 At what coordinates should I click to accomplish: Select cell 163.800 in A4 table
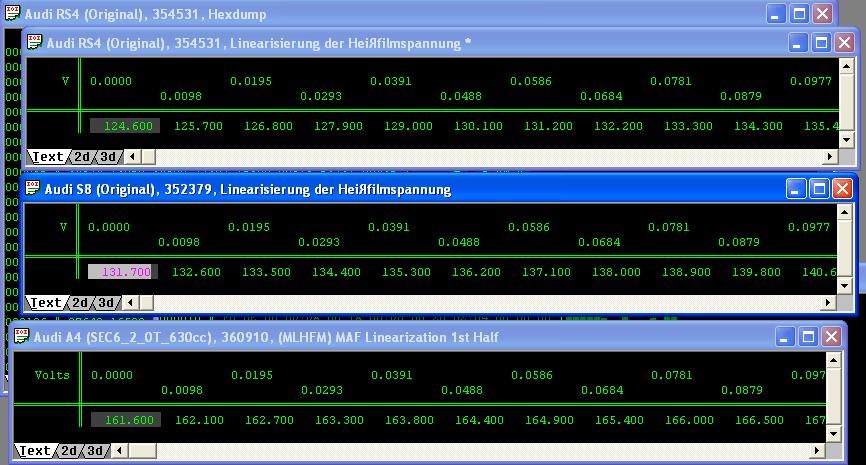click(409, 420)
